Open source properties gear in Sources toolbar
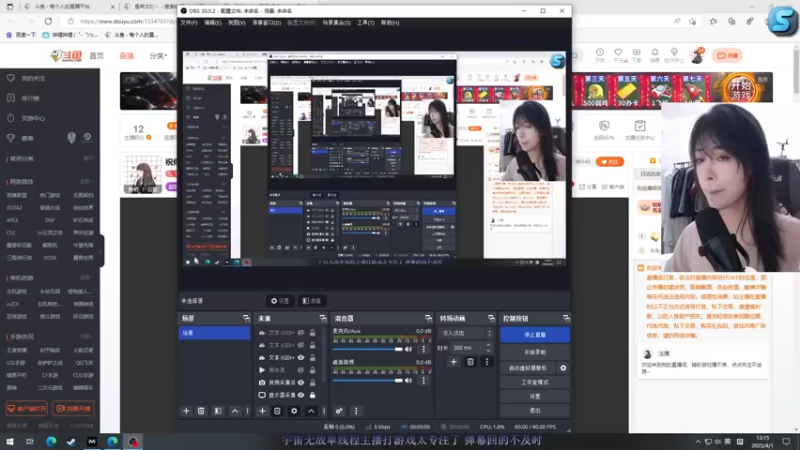This screenshot has height=450, width=800. (x=294, y=411)
